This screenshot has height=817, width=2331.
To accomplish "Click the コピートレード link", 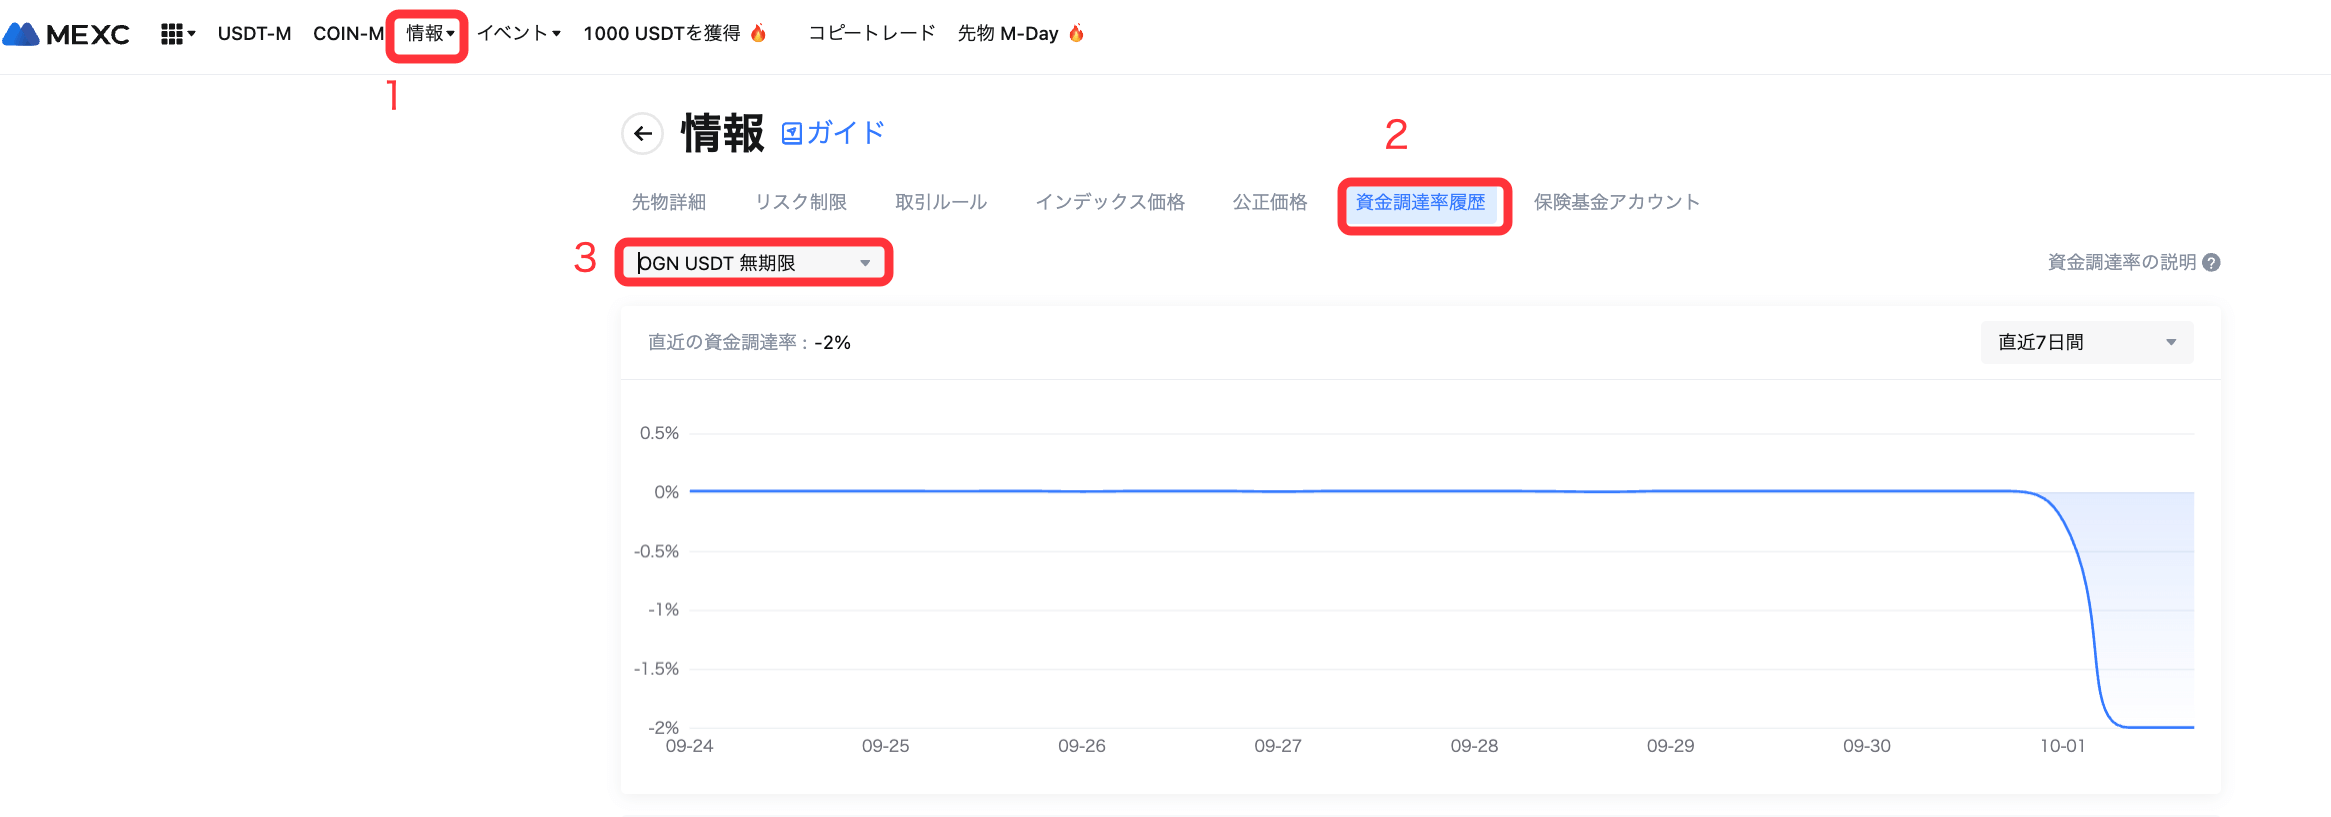I will pos(871,33).
